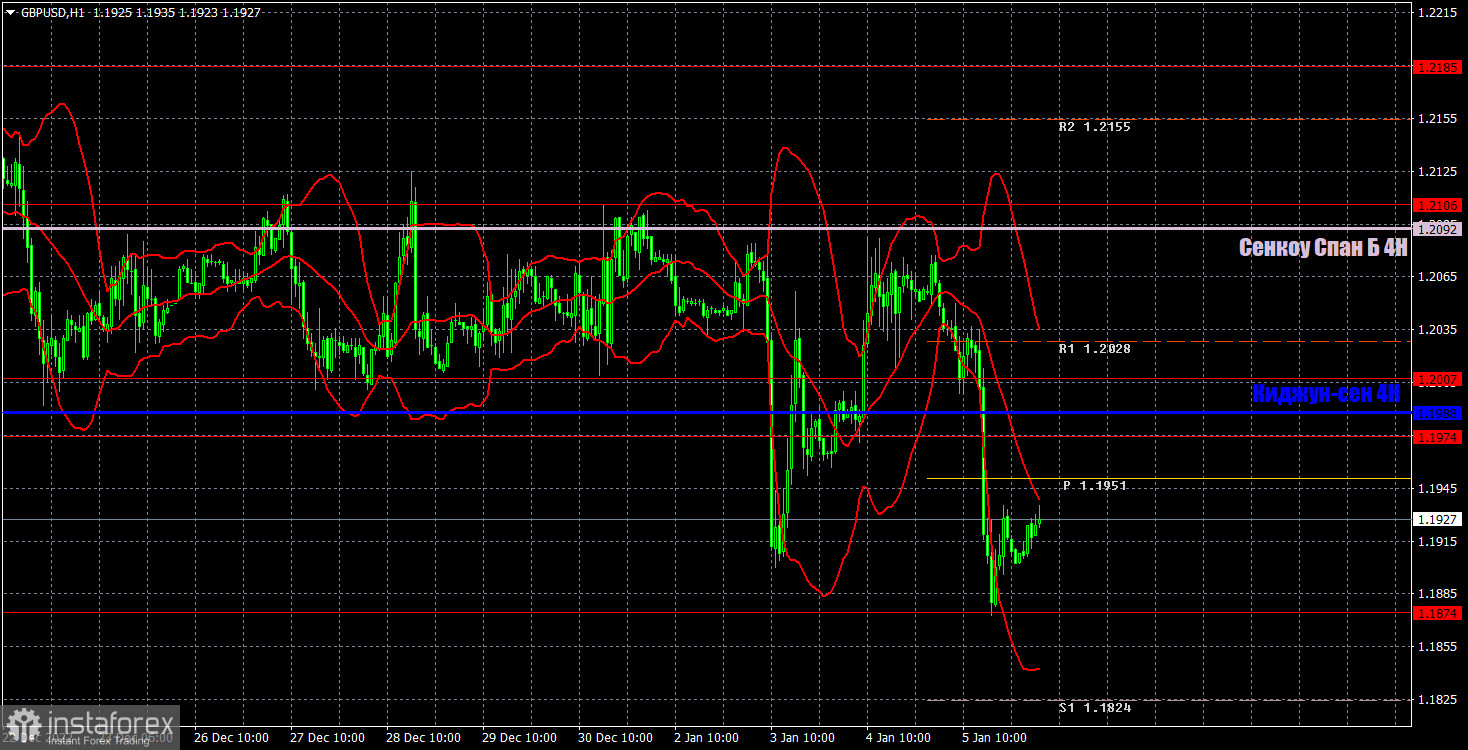1468x750 pixels.
Task: Select the Сенкоу Спан Б 4Н label
Action: 1323,248
